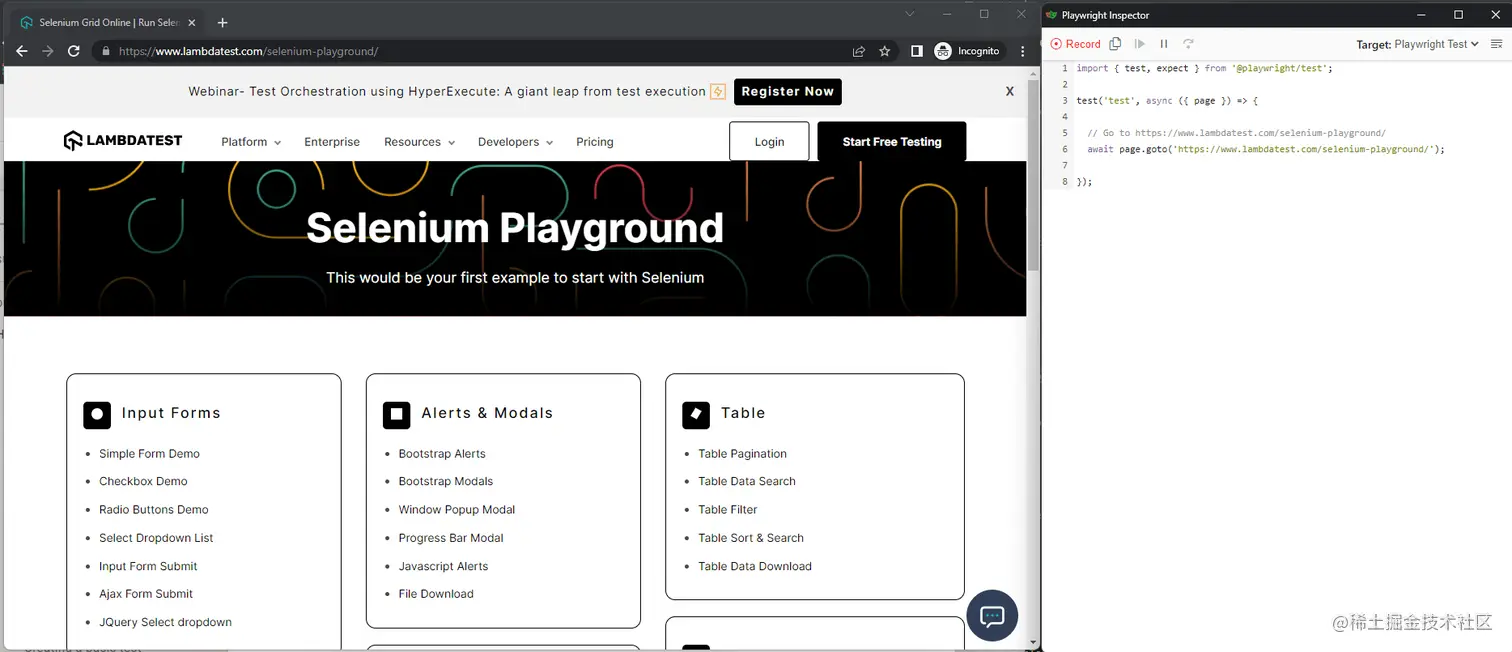Click the side panel icon in Chrome toolbar
1512x652 pixels.
tap(917, 51)
